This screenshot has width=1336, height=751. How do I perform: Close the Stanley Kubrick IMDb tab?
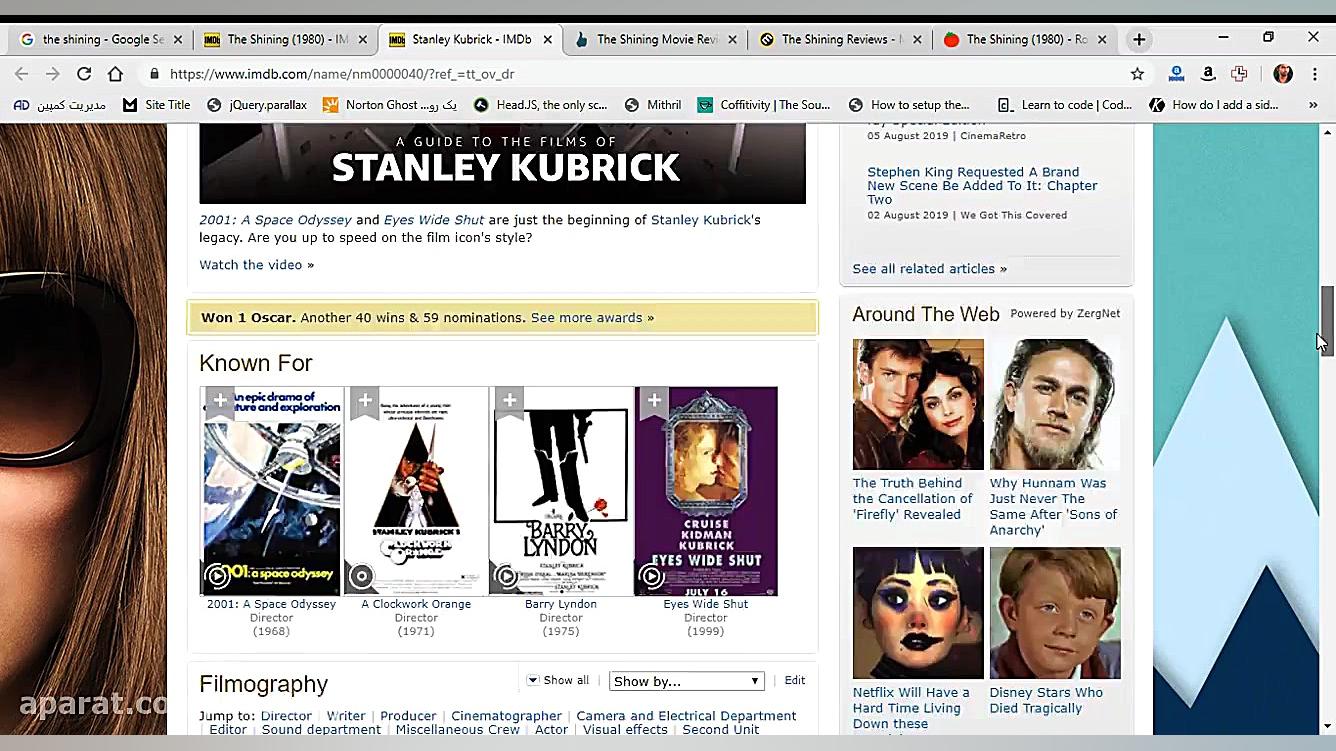tap(547, 40)
